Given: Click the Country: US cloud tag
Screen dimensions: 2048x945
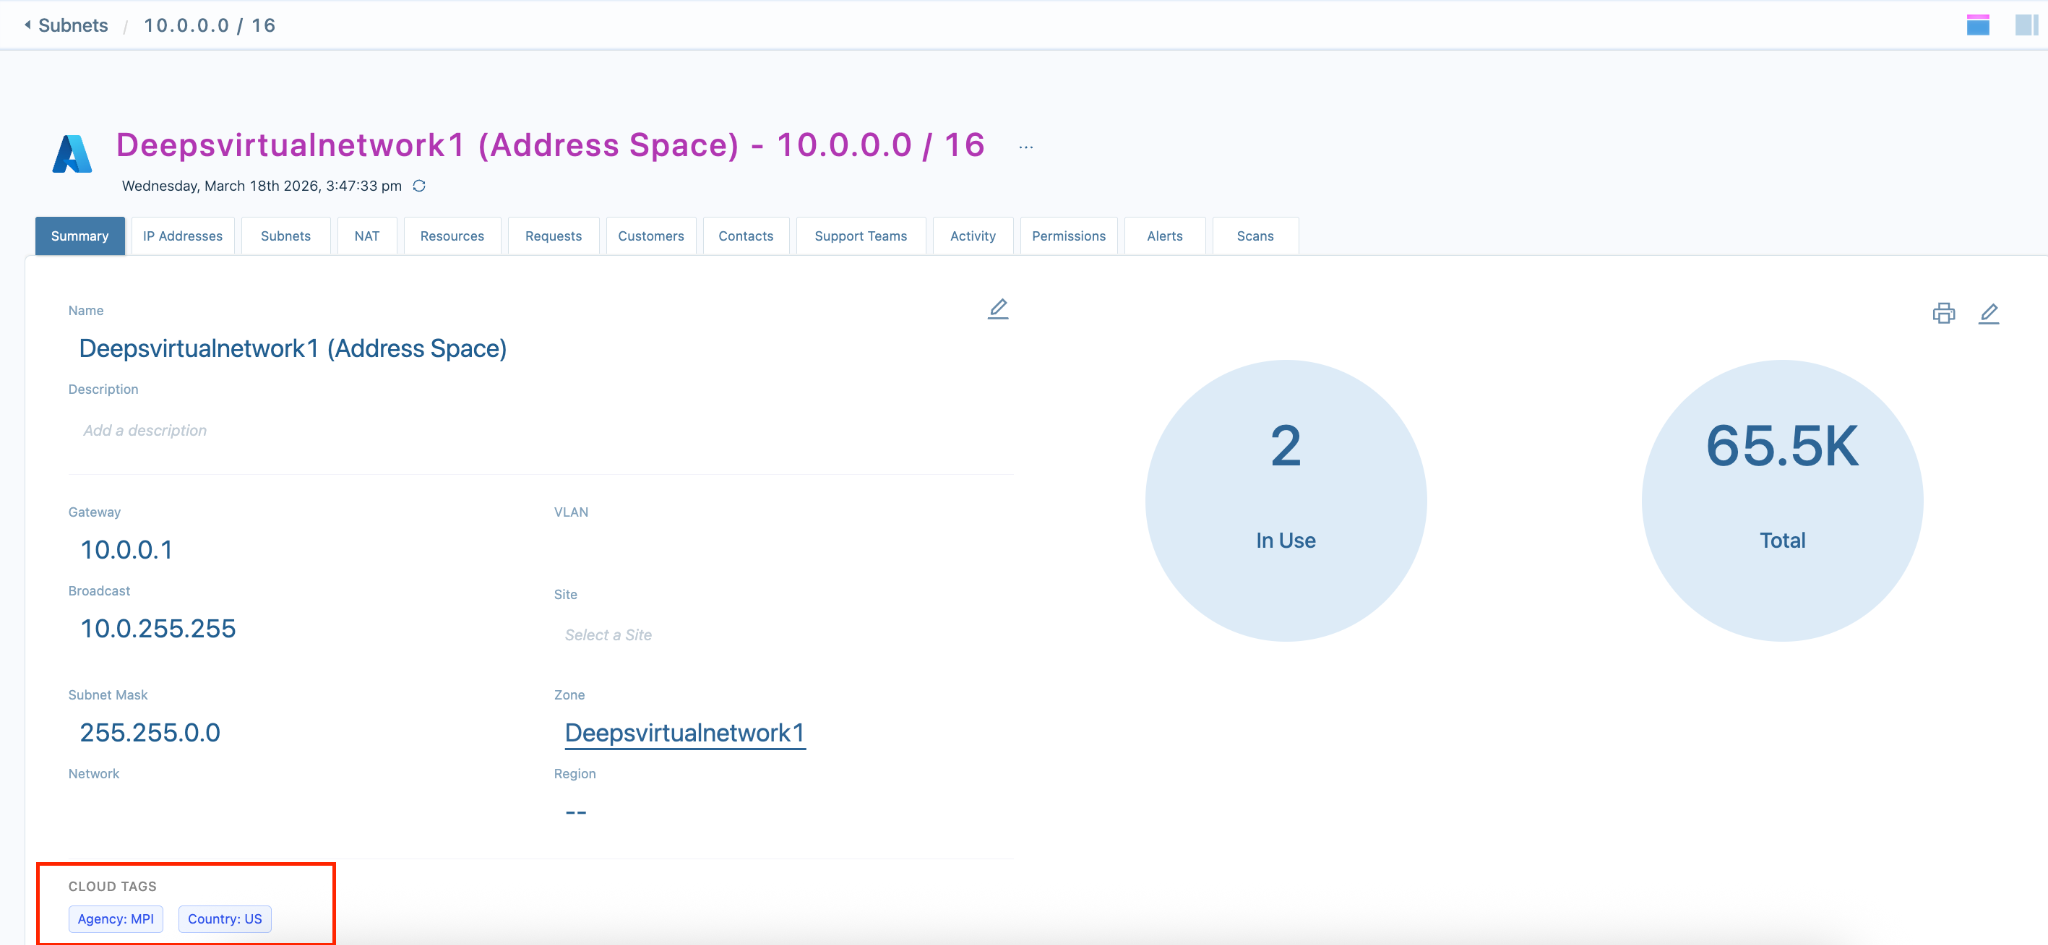Looking at the screenshot, I should pyautogui.click(x=225, y=919).
